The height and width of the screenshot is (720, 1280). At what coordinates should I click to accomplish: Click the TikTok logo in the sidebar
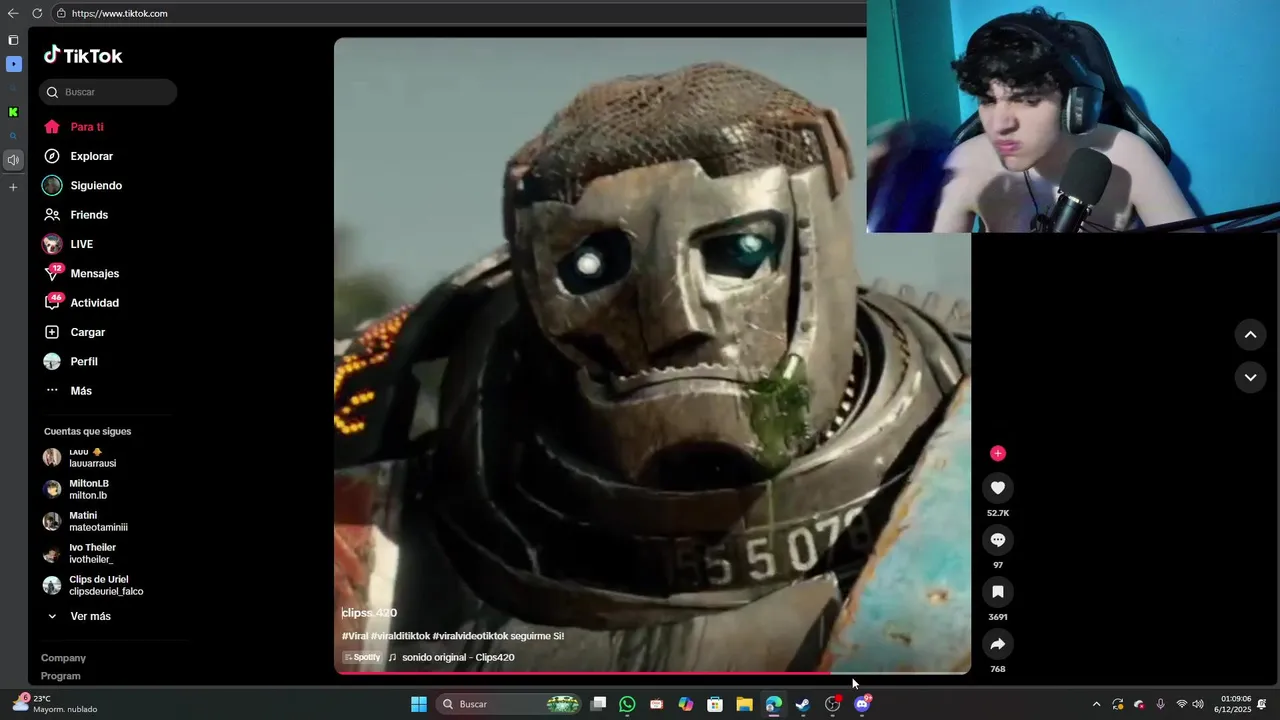pos(83,56)
